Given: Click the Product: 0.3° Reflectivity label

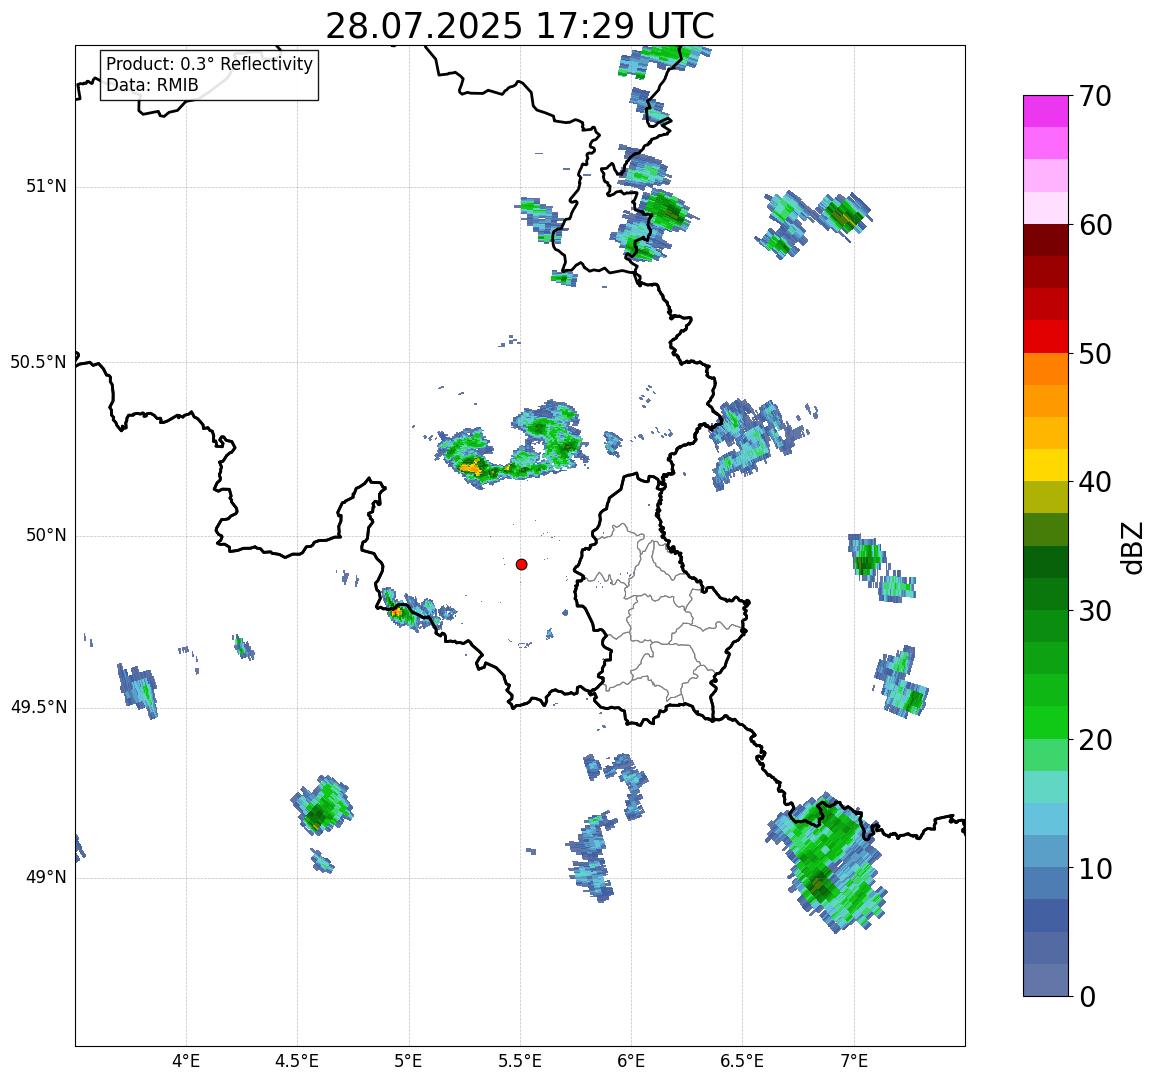Looking at the screenshot, I should pyautogui.click(x=210, y=64).
